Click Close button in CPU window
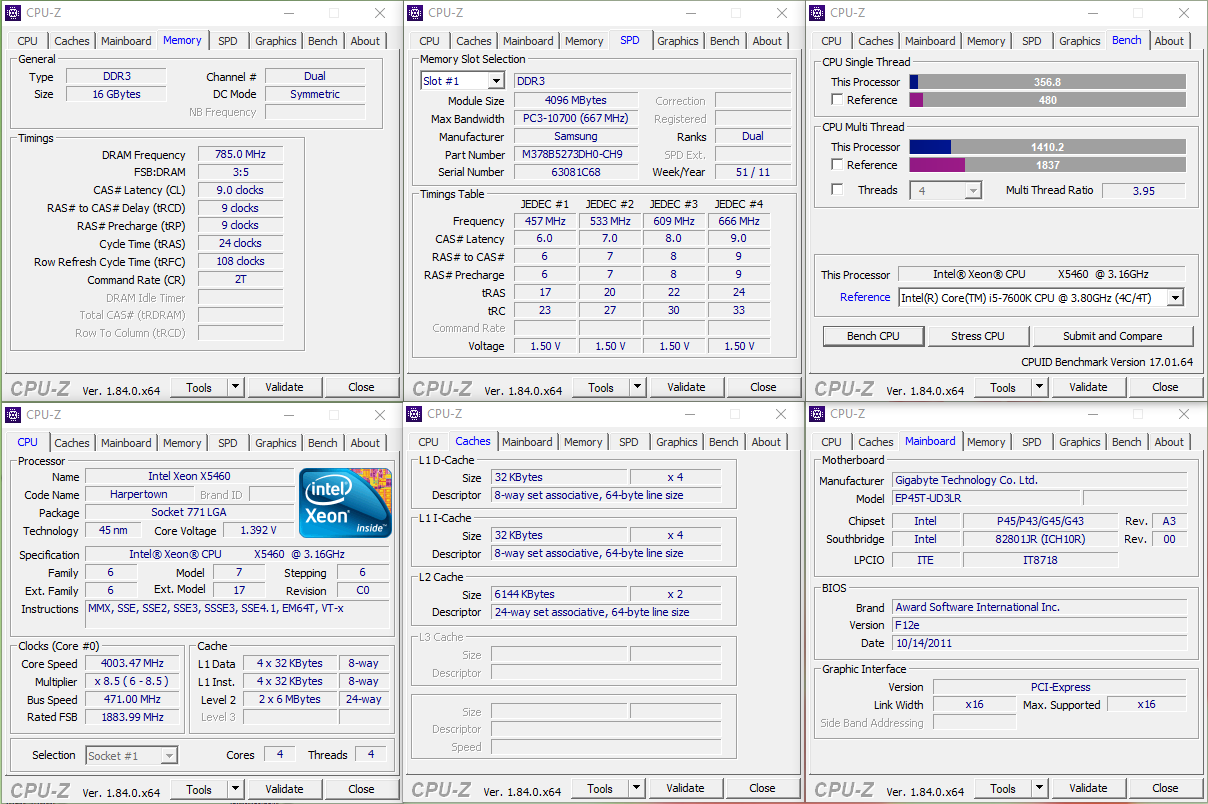Screen dimensions: 1208x804 click(x=361, y=789)
